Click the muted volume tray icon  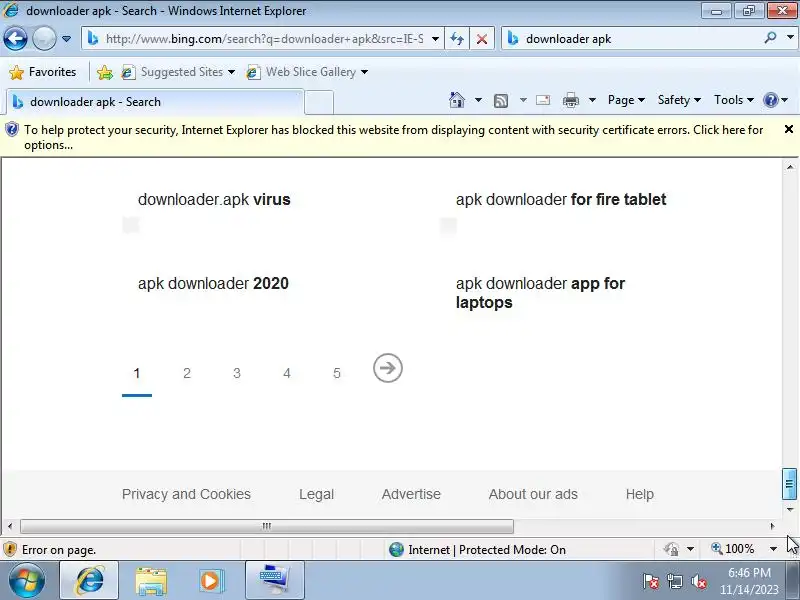[x=698, y=581]
